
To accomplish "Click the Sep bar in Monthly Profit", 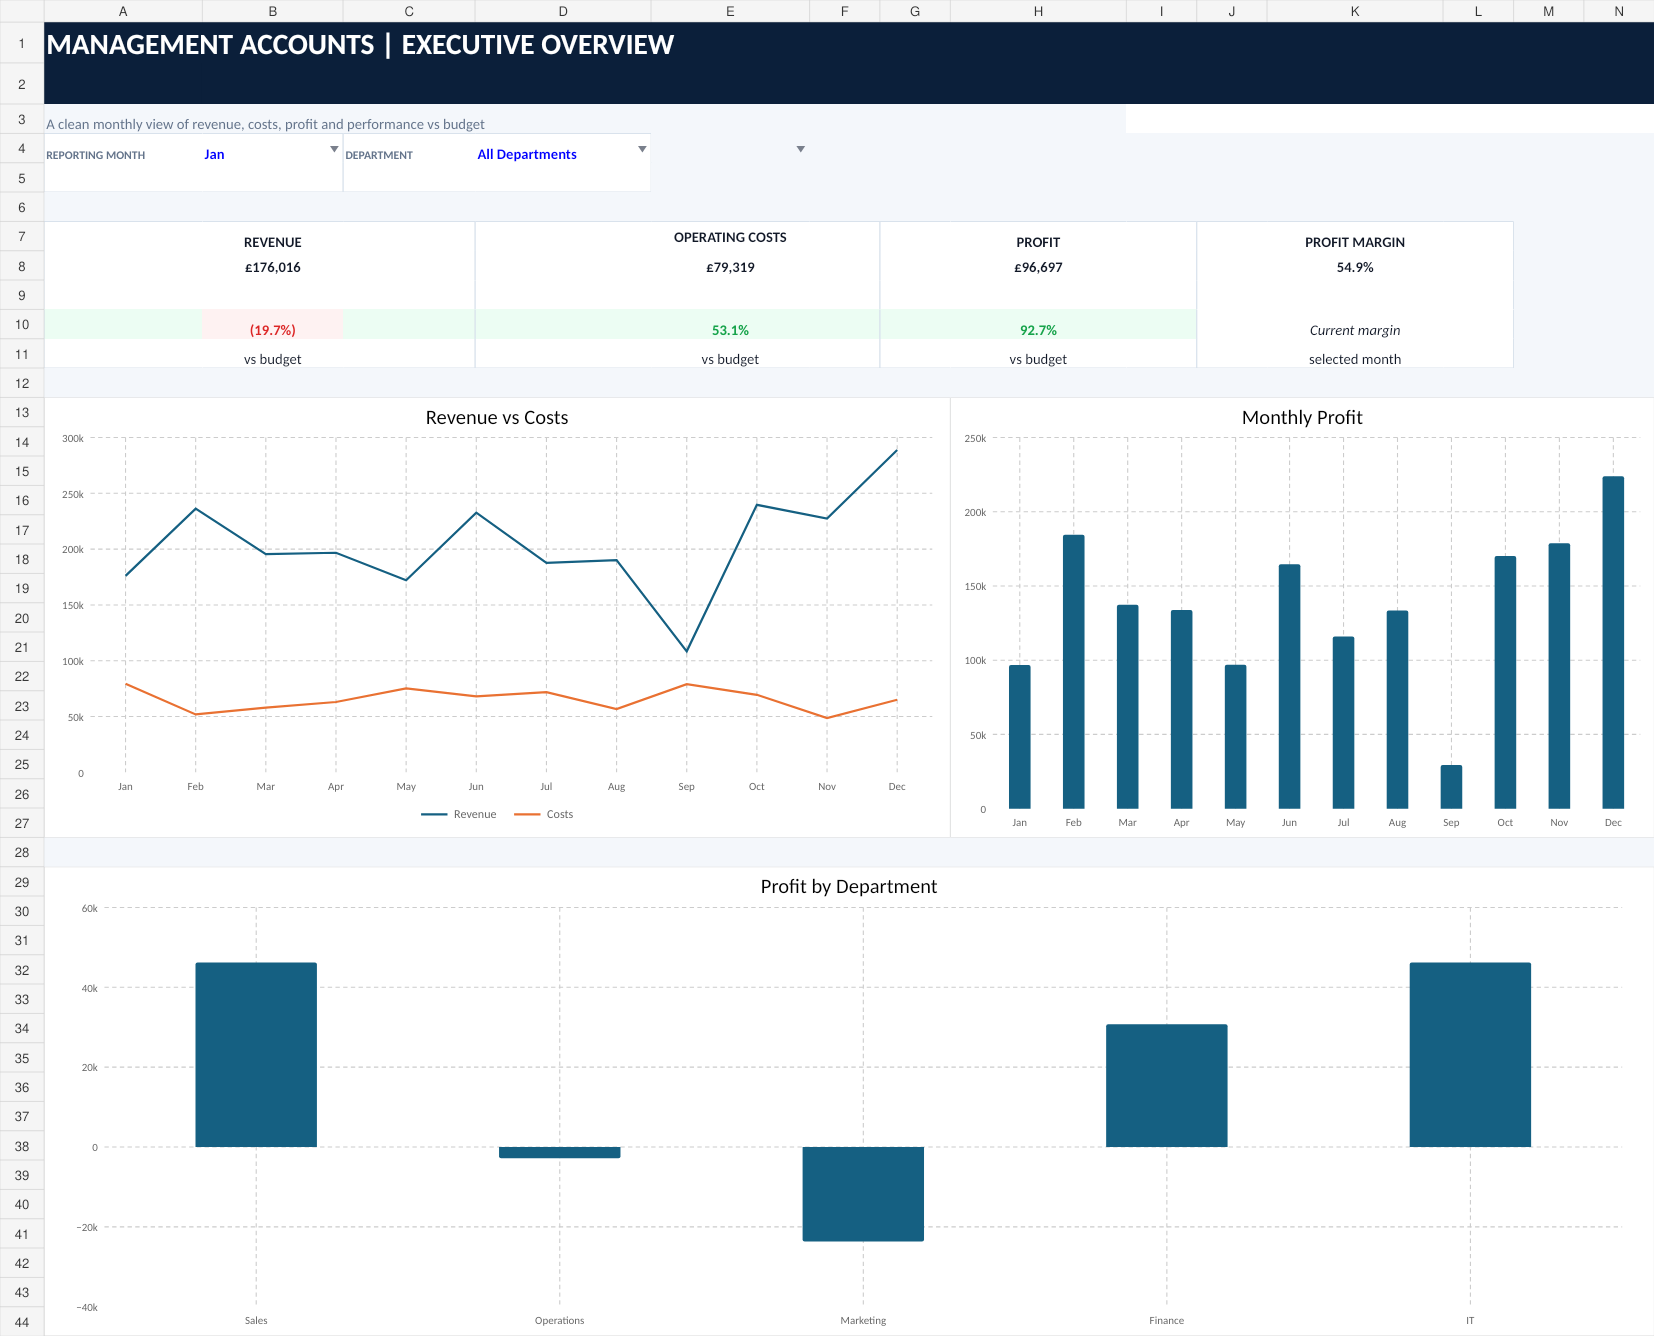I will click(x=1451, y=787).
